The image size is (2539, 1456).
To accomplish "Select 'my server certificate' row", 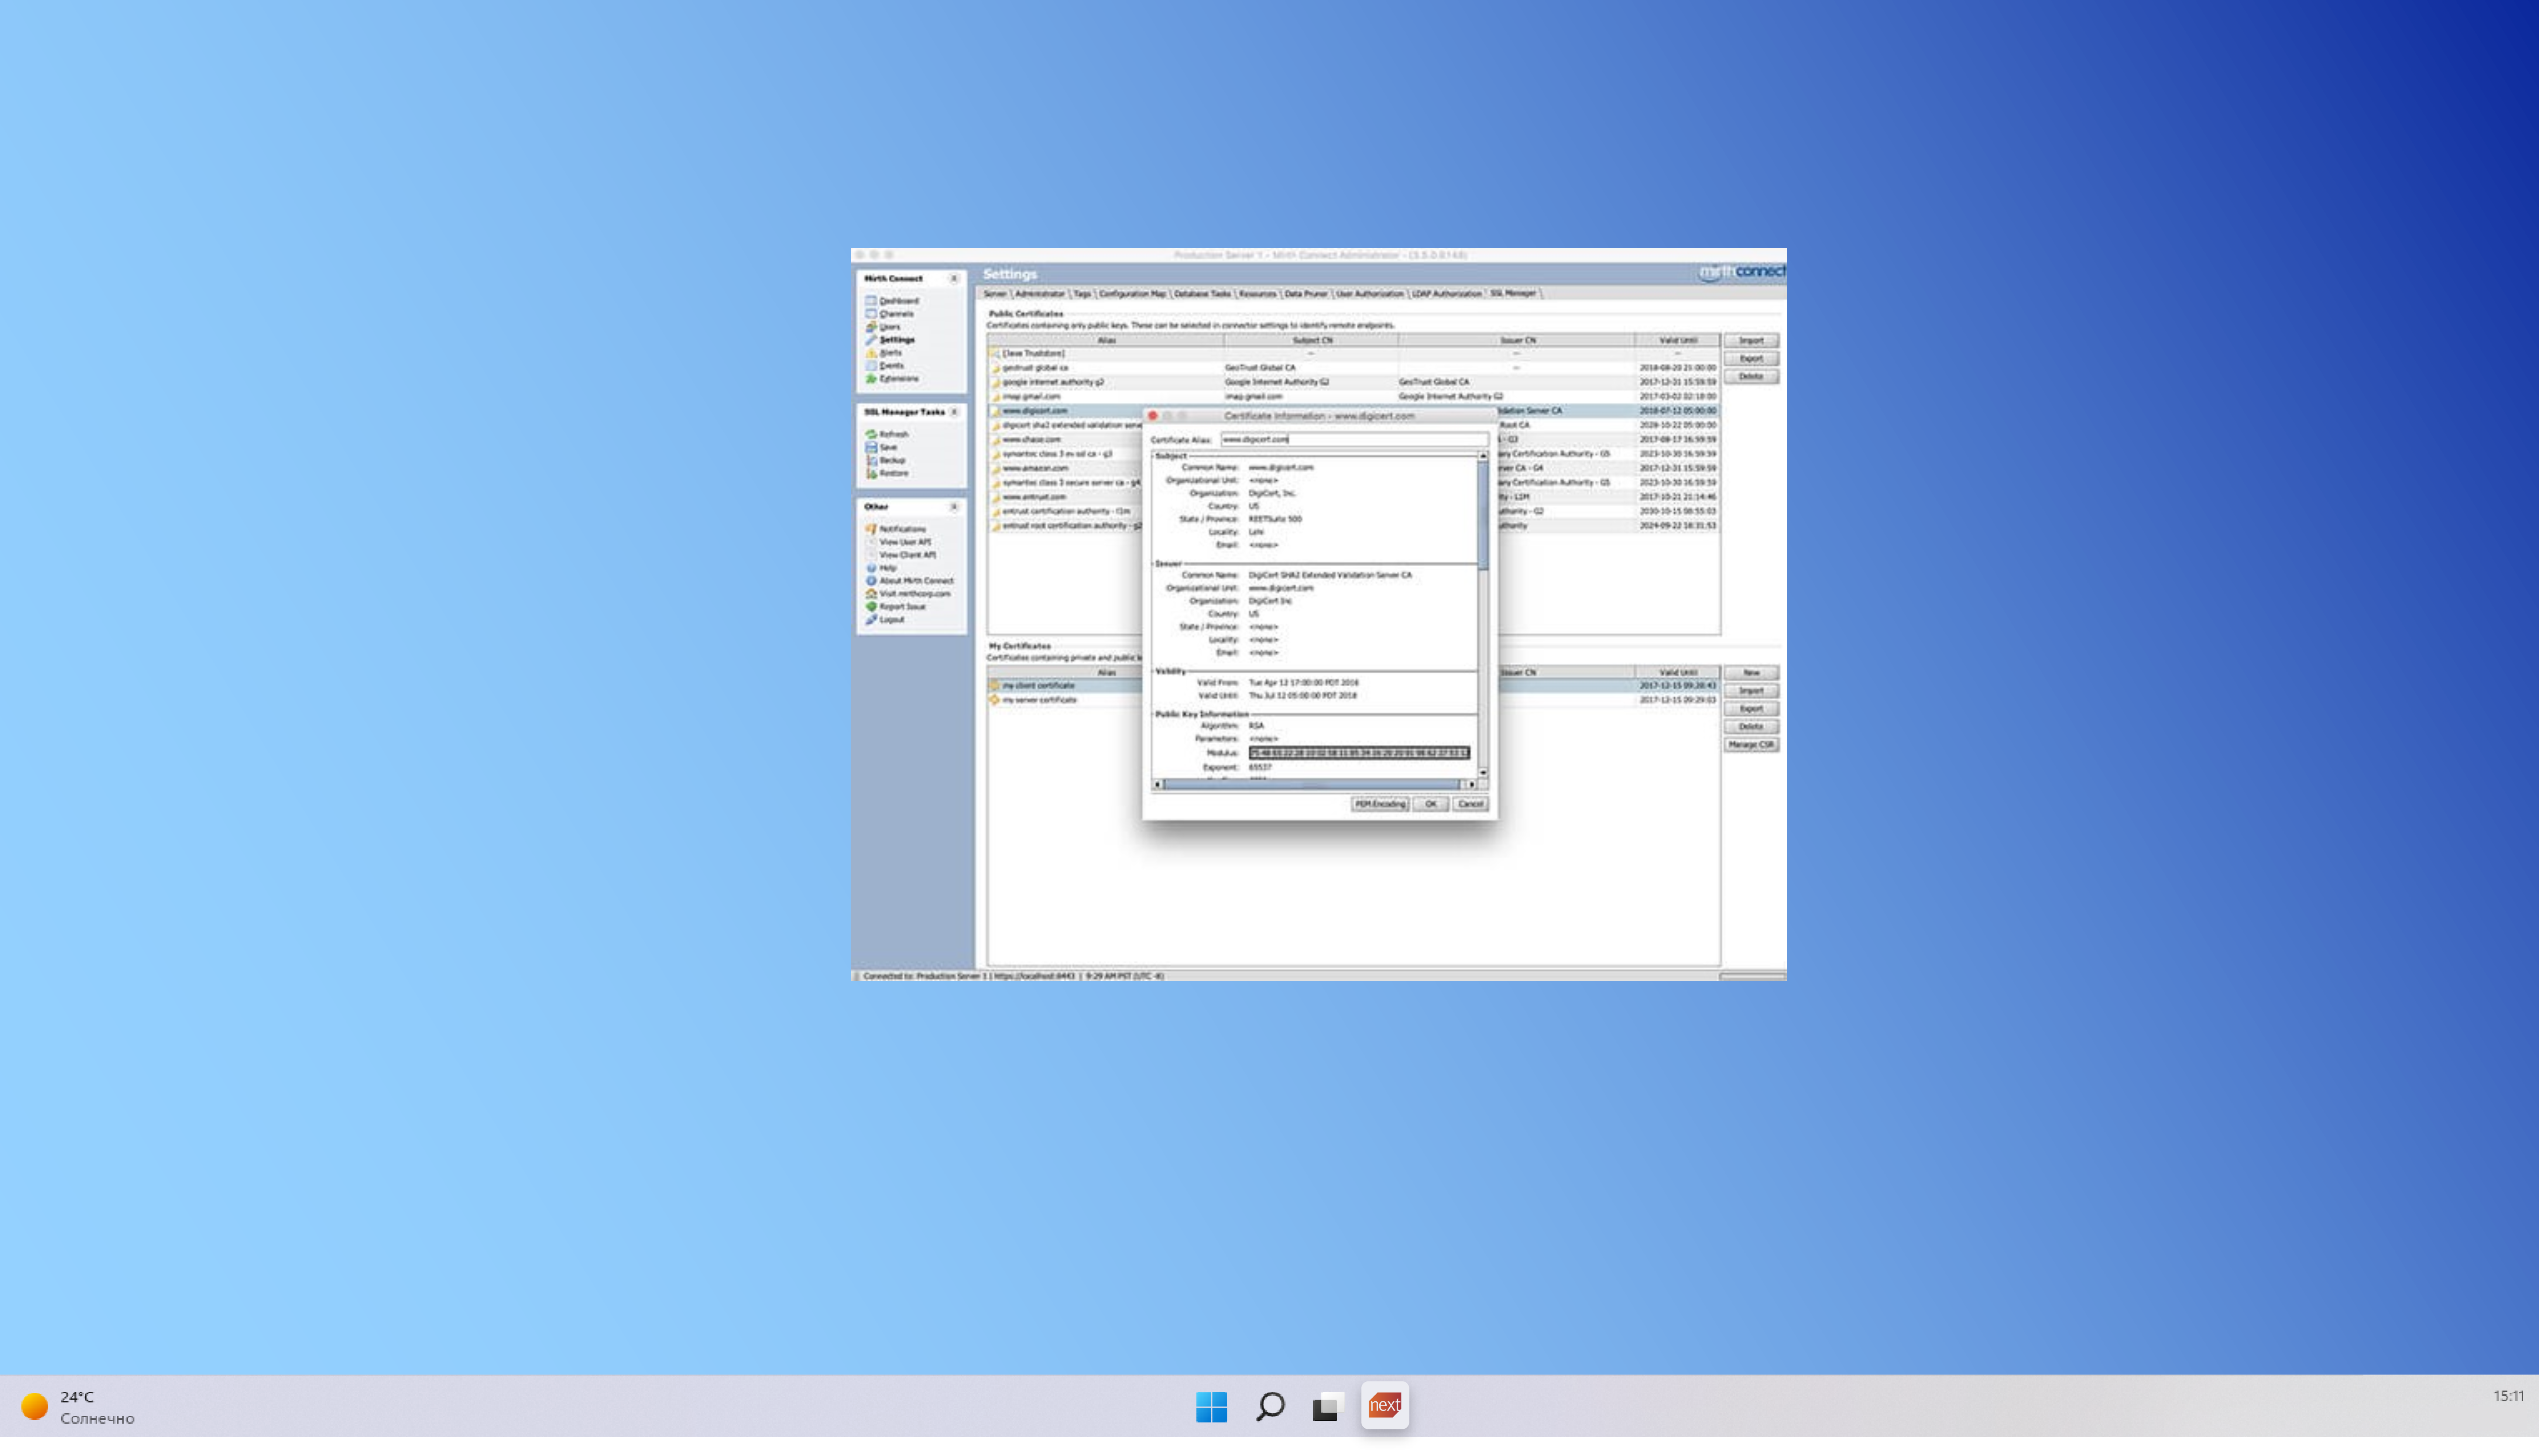I will pos(1066,700).
